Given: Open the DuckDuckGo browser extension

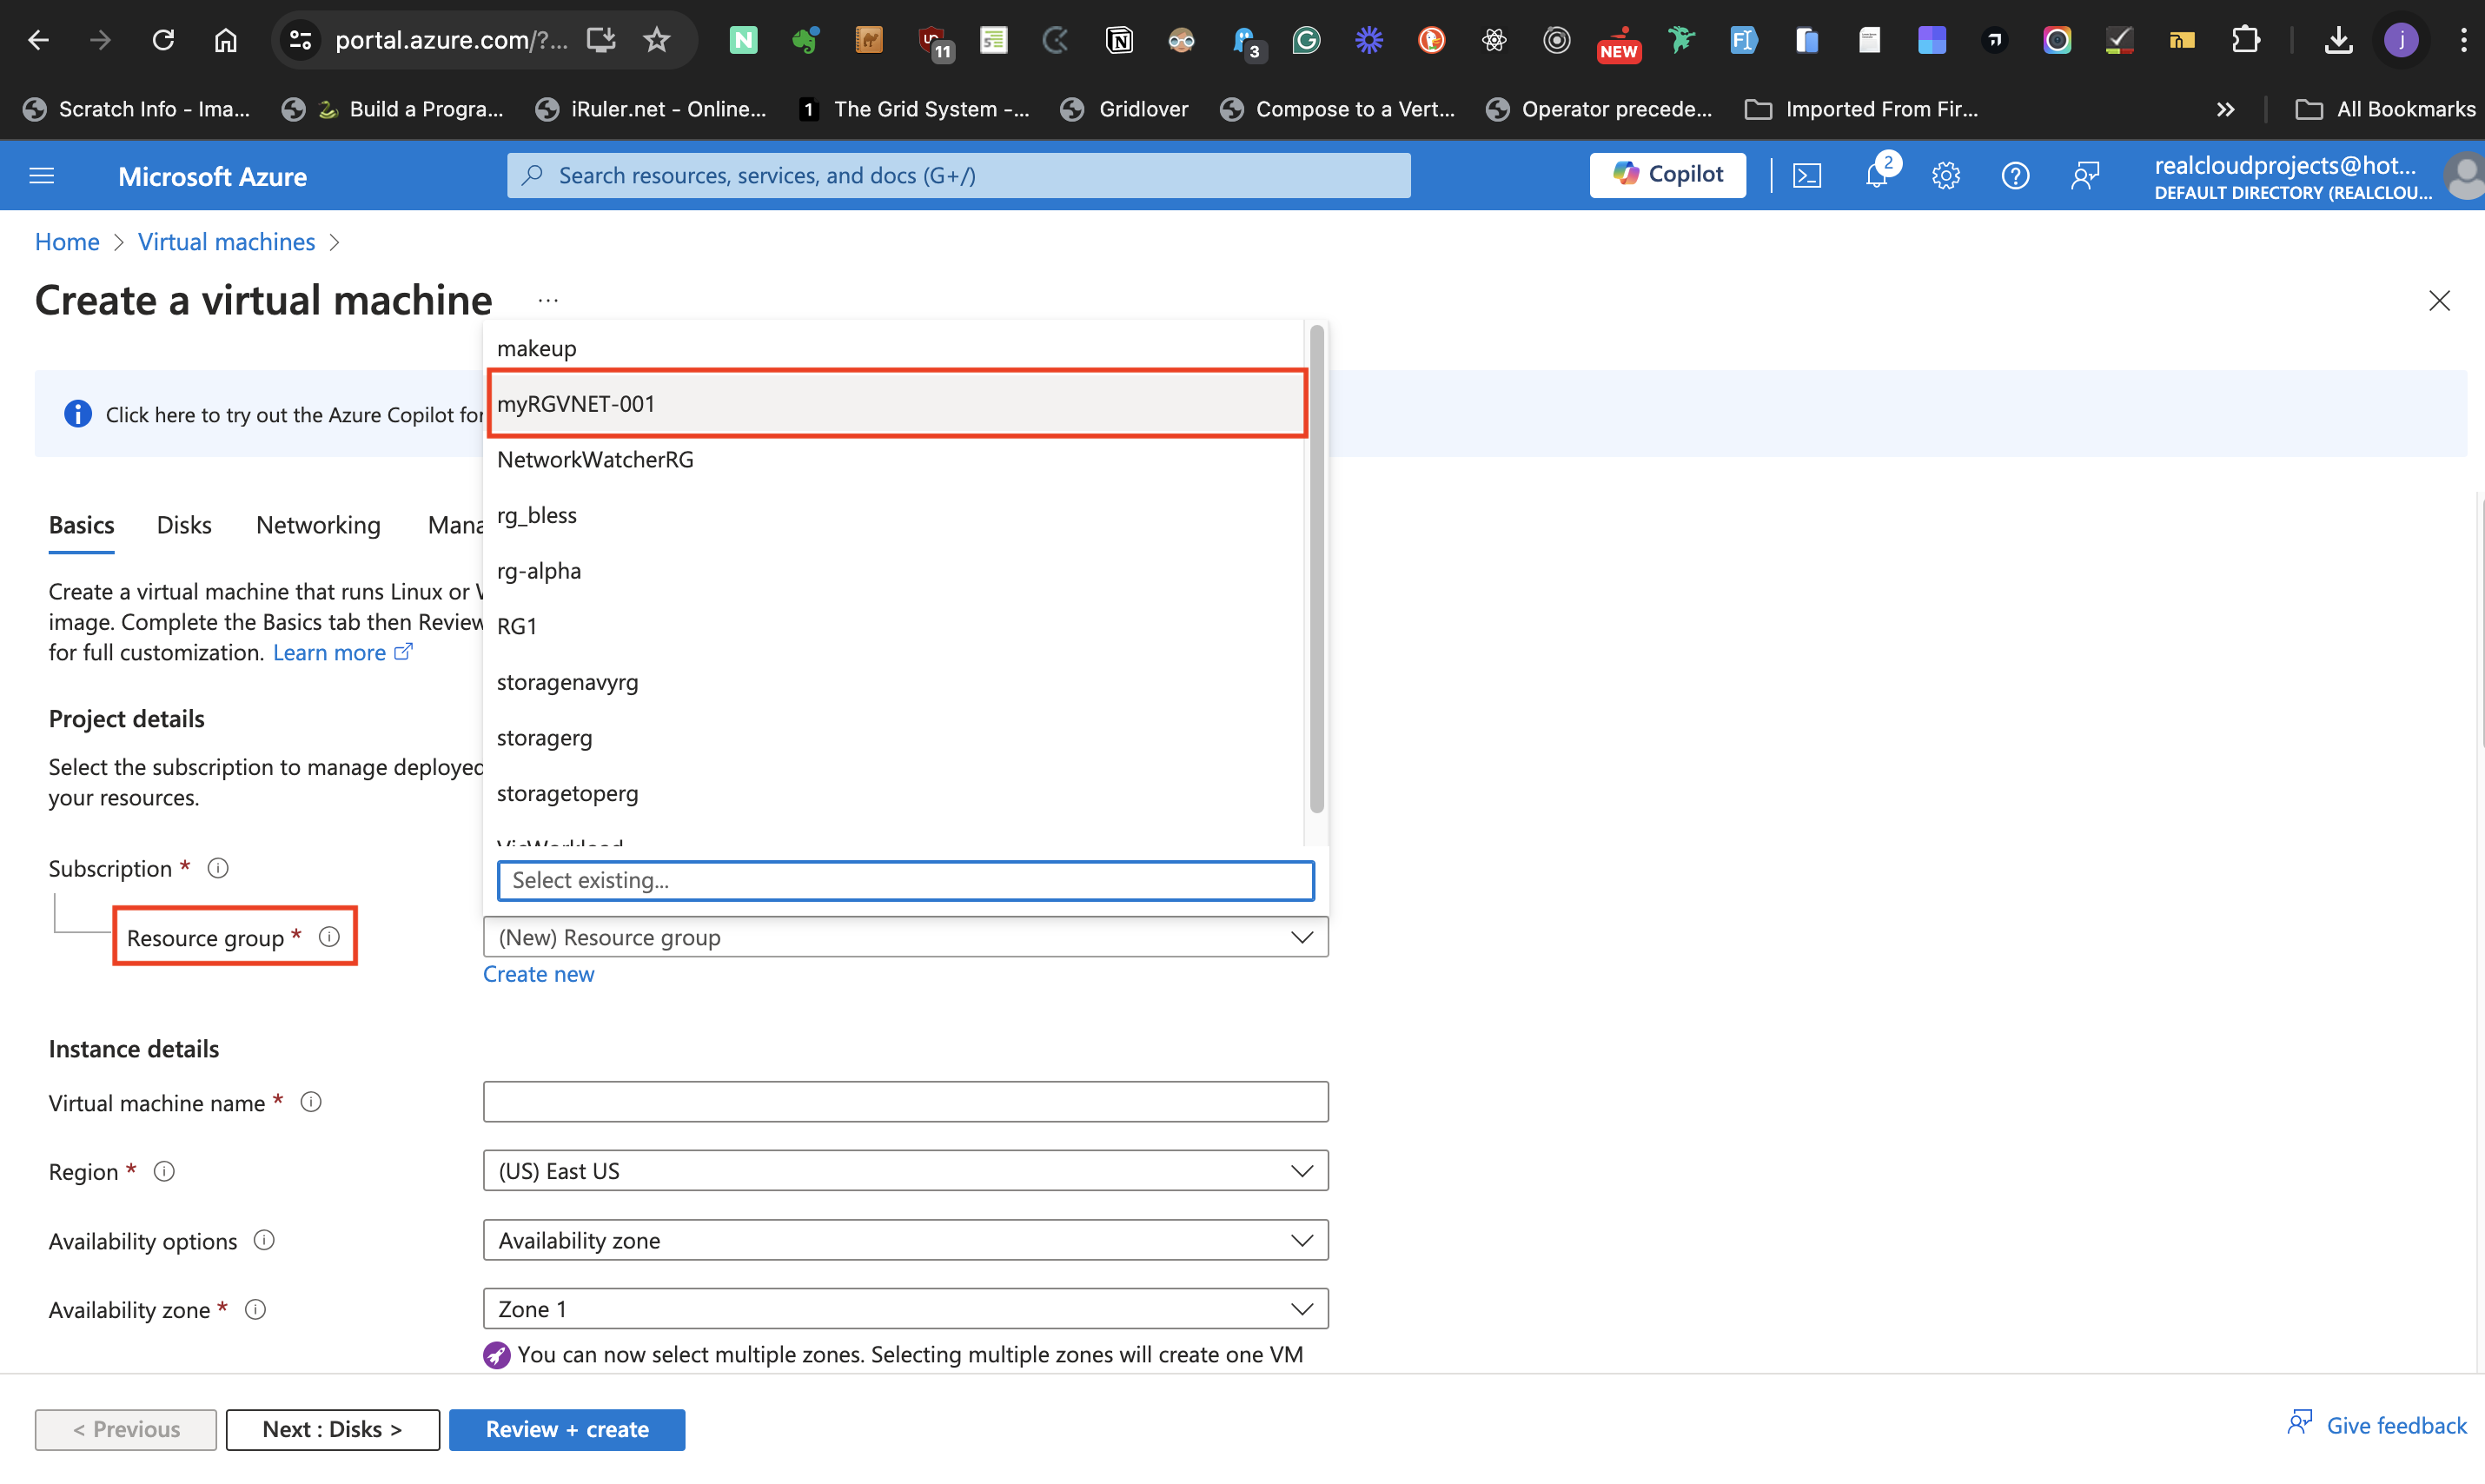Looking at the screenshot, I should click(1431, 40).
